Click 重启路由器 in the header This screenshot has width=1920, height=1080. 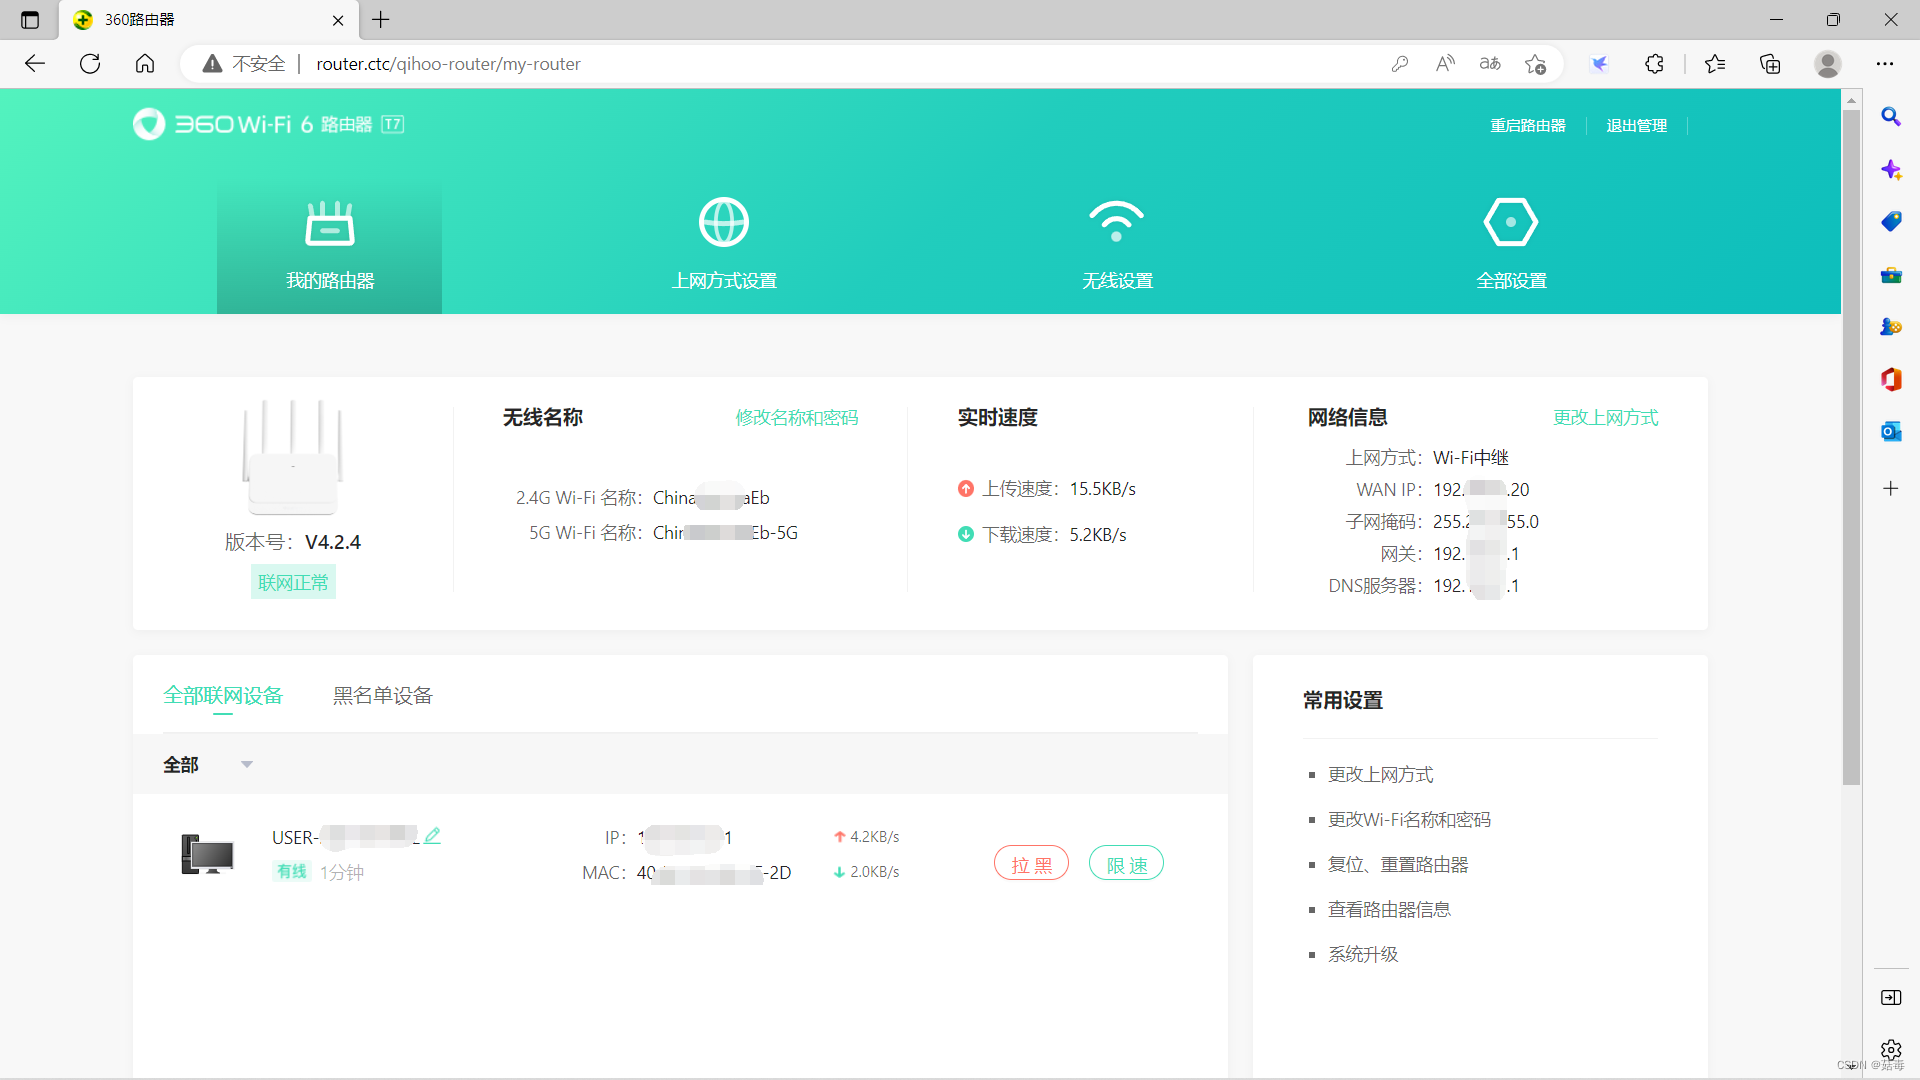point(1527,126)
